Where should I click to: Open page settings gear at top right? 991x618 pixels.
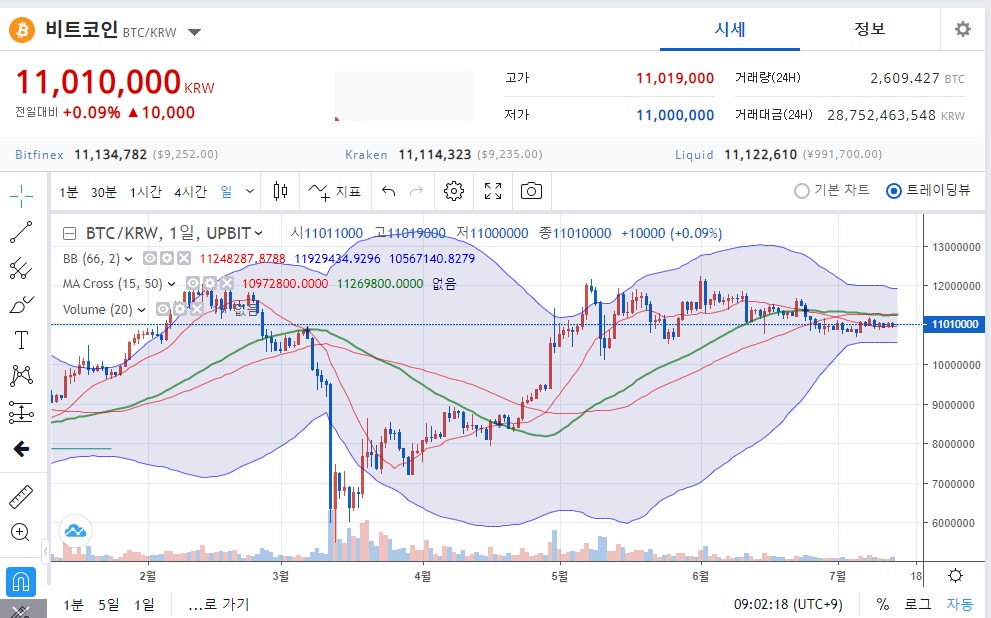click(963, 29)
